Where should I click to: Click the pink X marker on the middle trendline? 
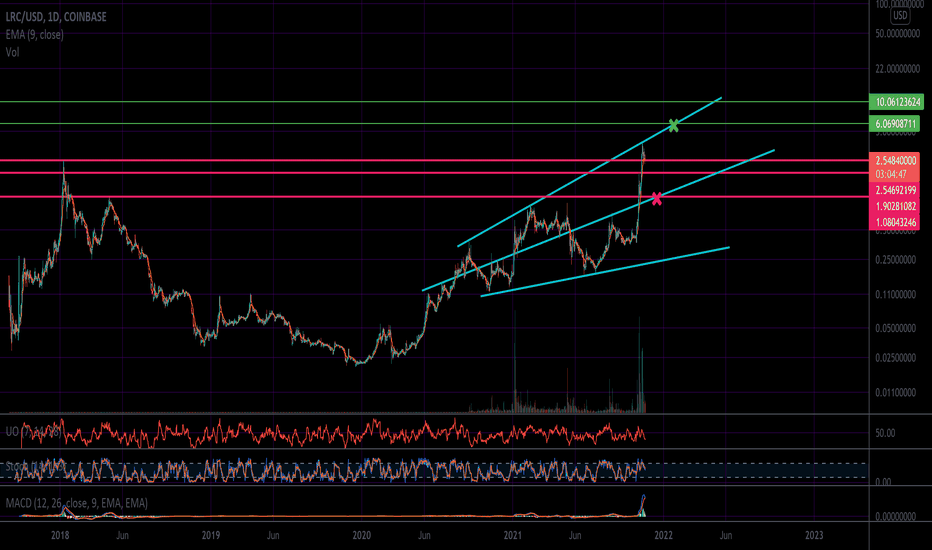(656, 199)
